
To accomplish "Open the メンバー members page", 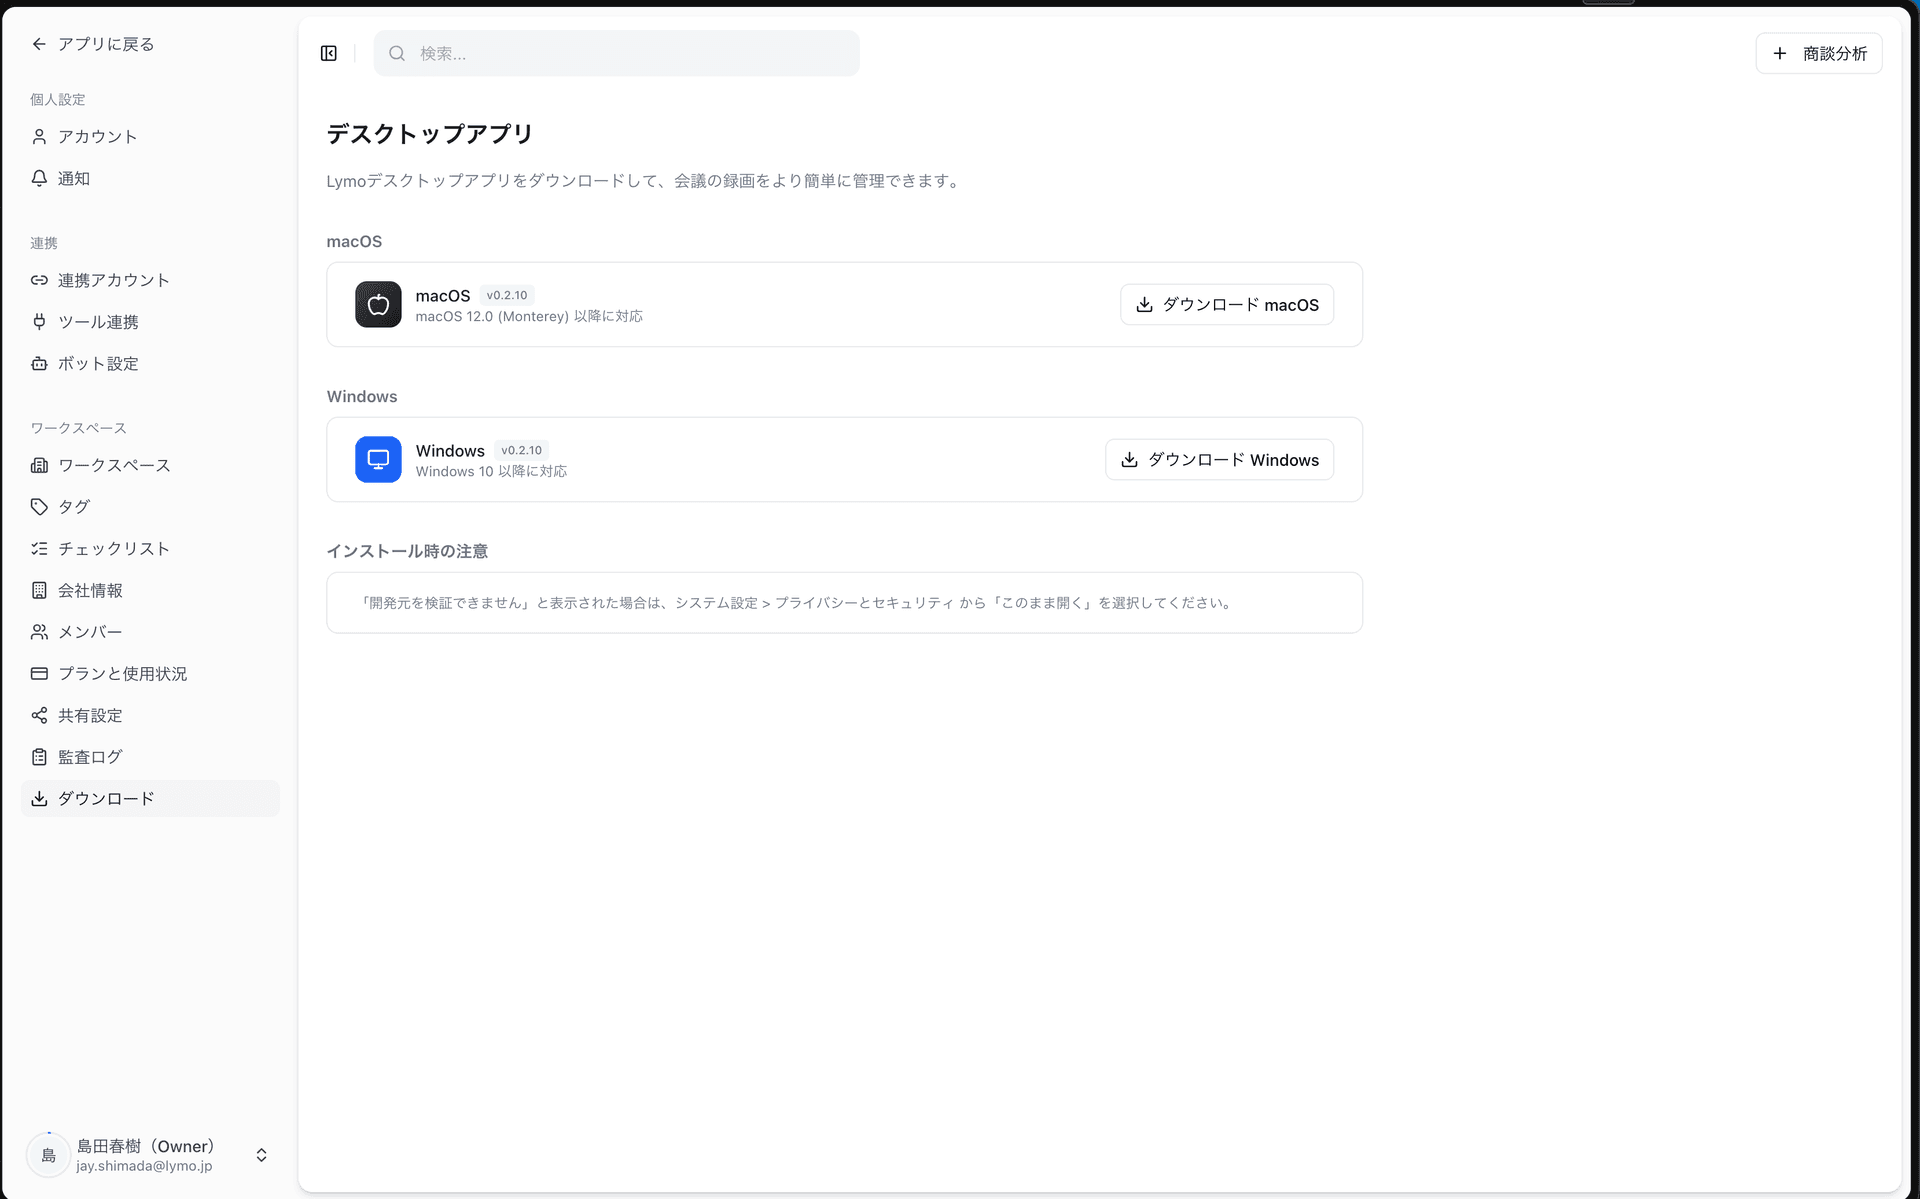I will 89,631.
